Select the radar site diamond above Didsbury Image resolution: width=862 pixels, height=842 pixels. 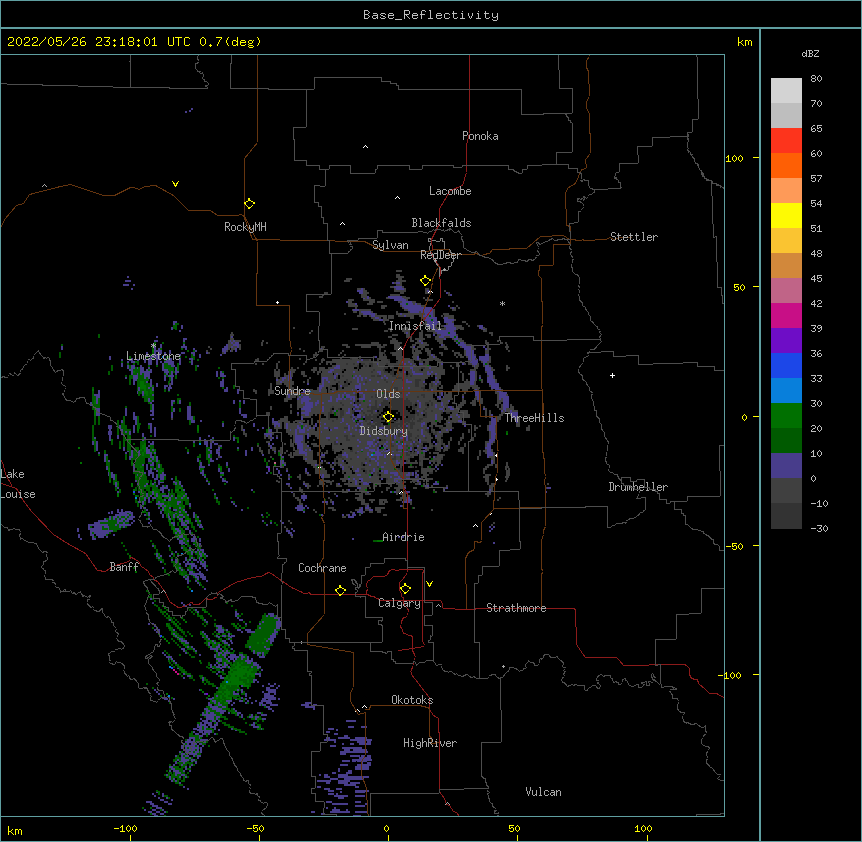click(x=388, y=417)
